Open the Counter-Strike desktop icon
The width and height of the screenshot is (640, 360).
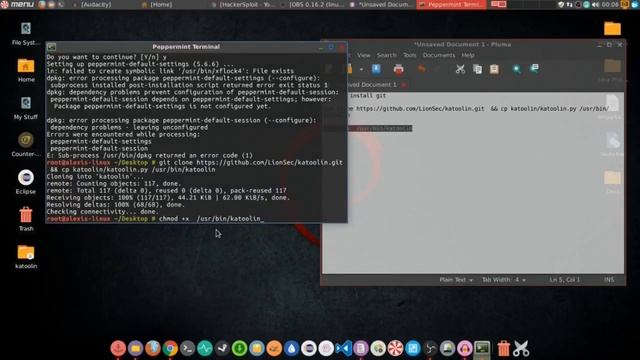[x=26, y=144]
